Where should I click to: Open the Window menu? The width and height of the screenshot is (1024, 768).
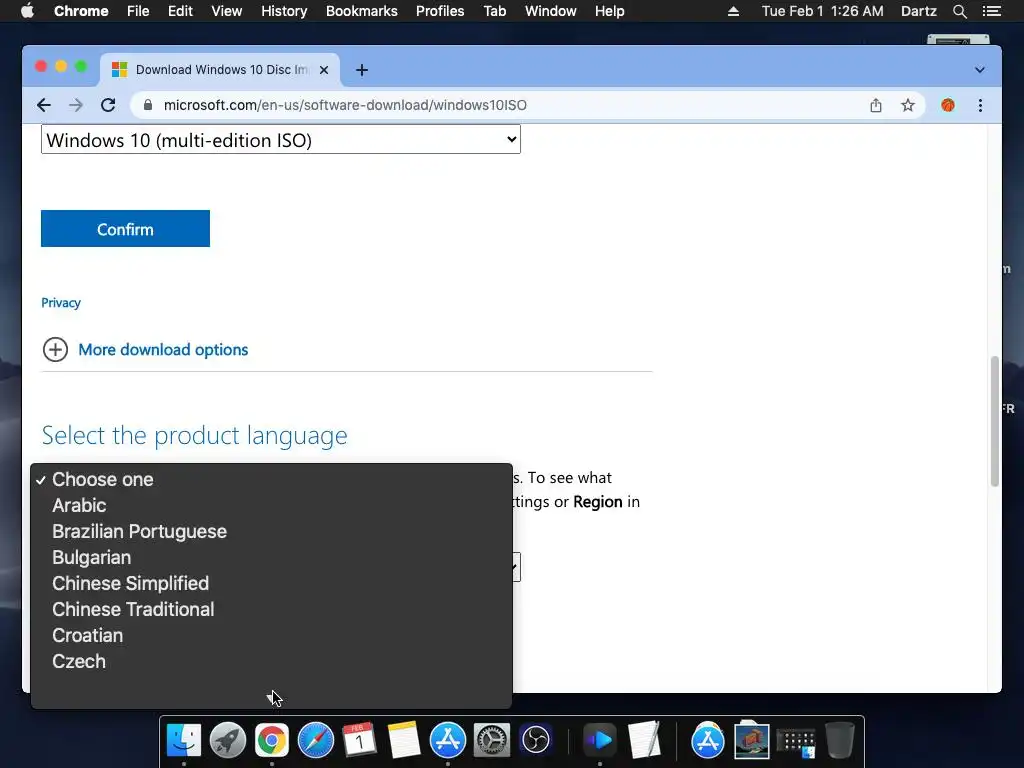pyautogui.click(x=551, y=11)
